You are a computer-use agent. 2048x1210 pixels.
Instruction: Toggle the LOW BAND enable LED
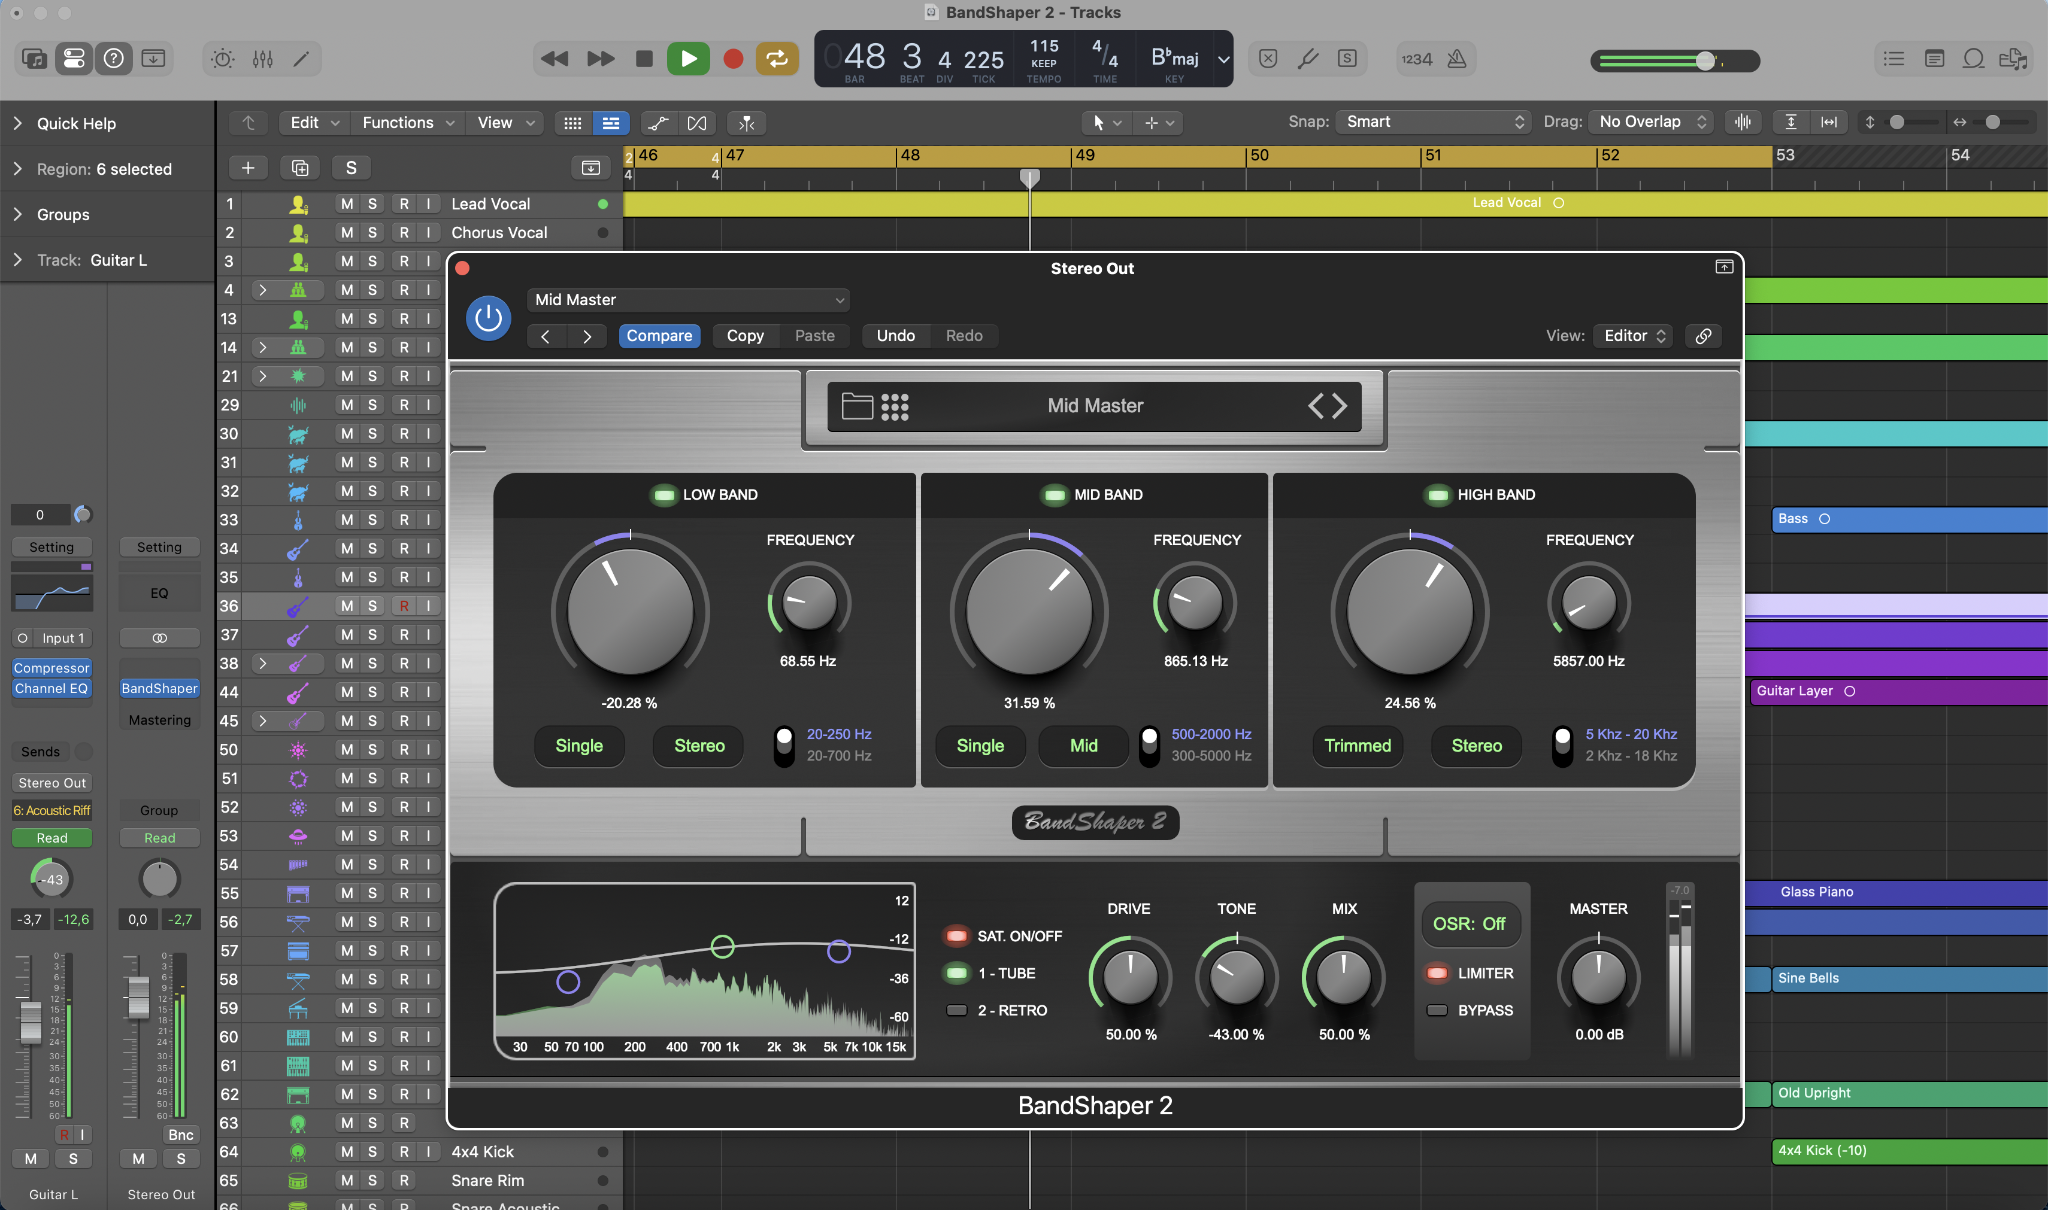tap(664, 495)
